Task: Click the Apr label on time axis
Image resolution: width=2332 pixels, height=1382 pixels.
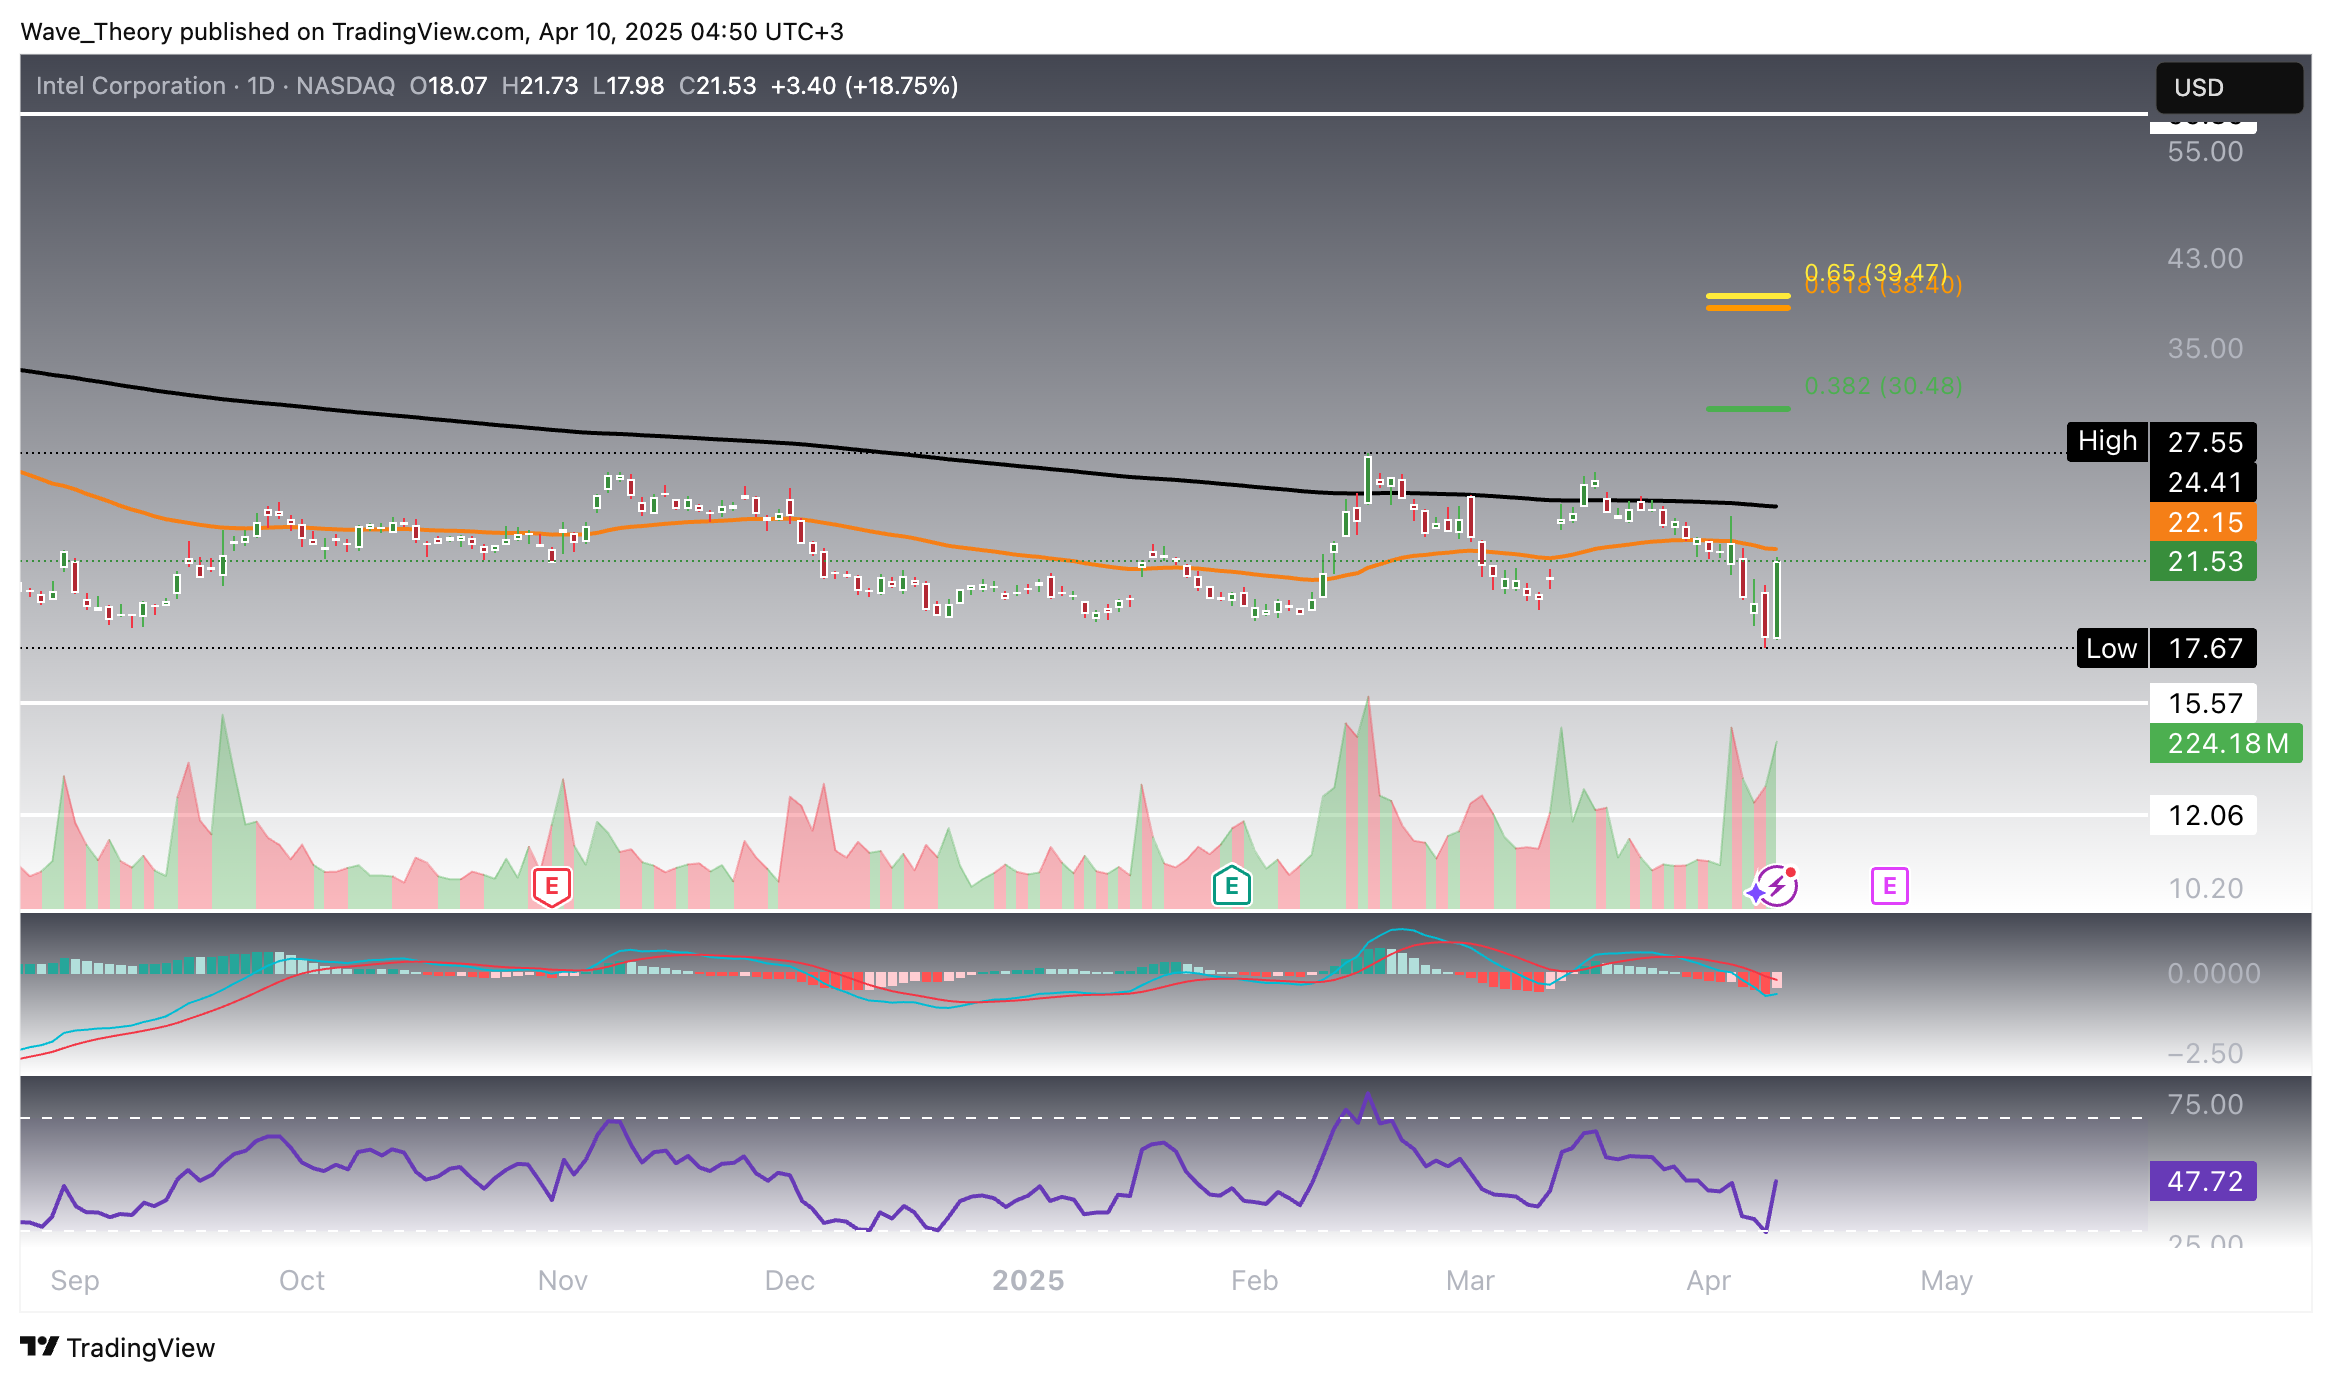Action: pyautogui.click(x=1708, y=1280)
